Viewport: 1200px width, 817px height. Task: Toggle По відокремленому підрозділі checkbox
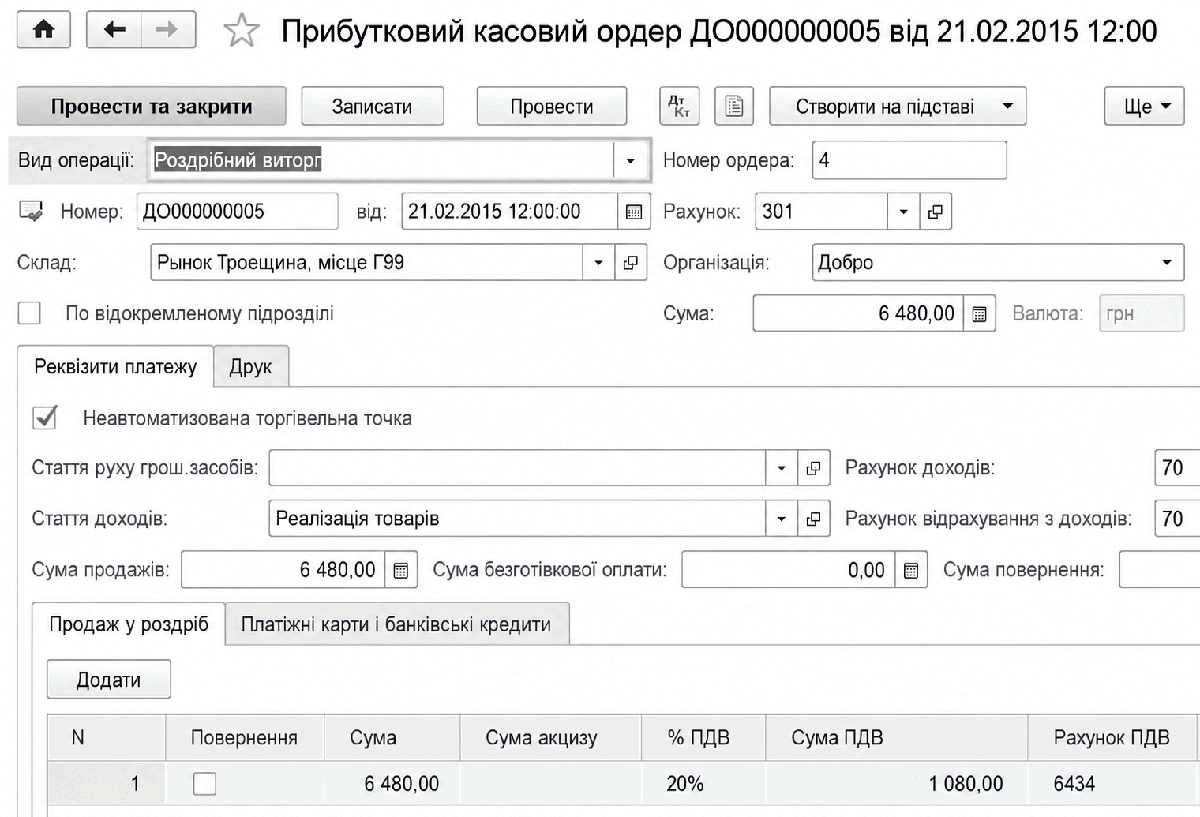pos(30,314)
